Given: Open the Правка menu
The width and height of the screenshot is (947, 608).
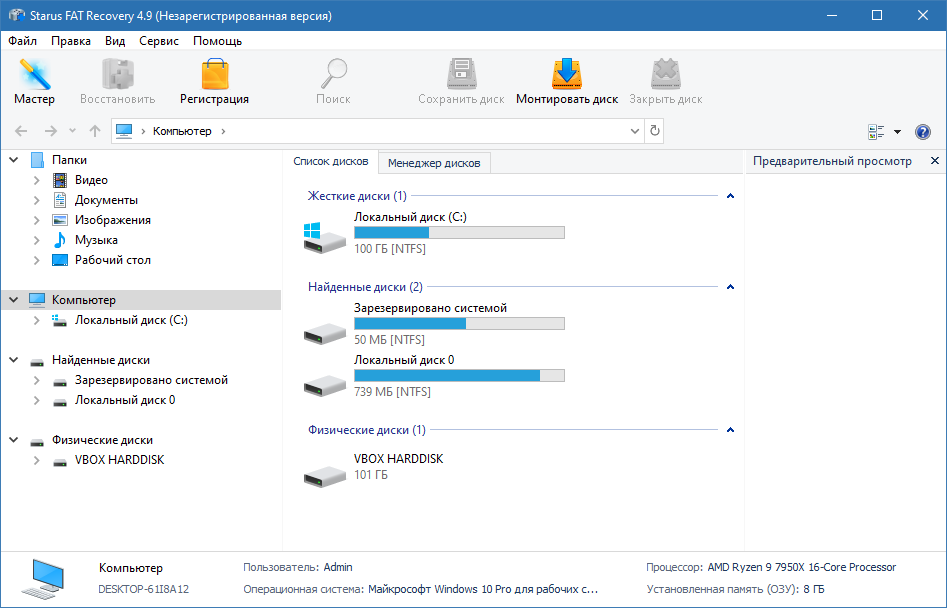Looking at the screenshot, I should coord(71,41).
